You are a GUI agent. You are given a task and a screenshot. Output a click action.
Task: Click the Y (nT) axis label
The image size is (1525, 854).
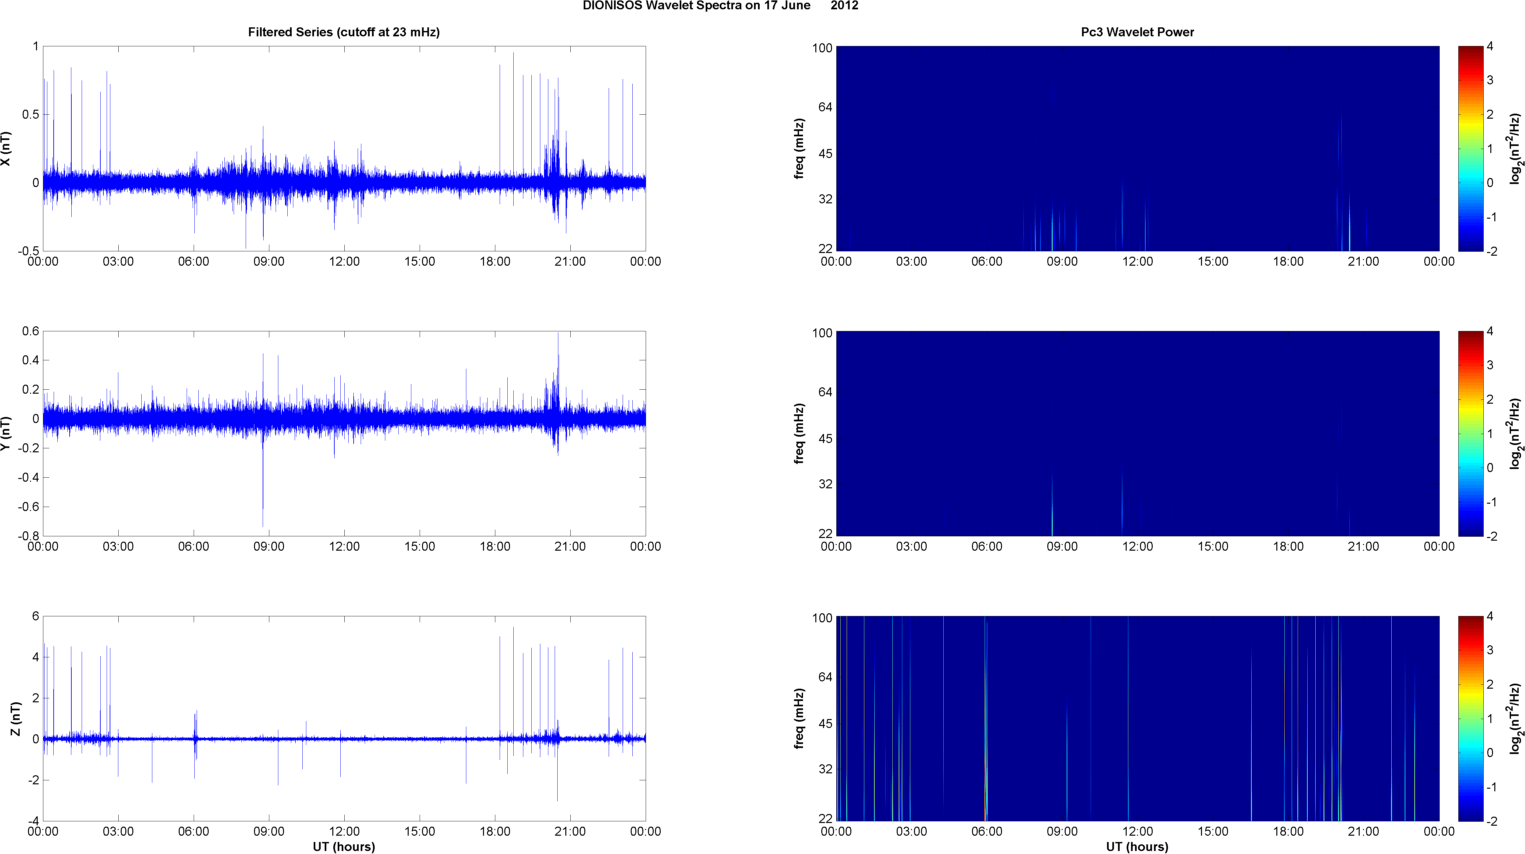7,433
